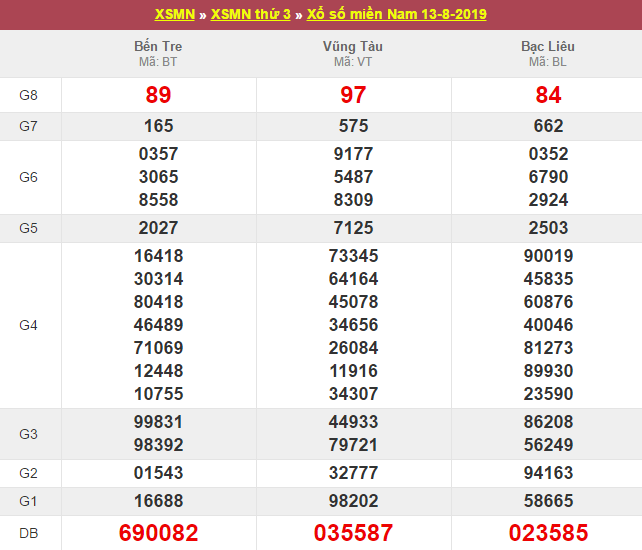Select G1 number 16688
Screen dimensions: 642x550
coord(158,501)
